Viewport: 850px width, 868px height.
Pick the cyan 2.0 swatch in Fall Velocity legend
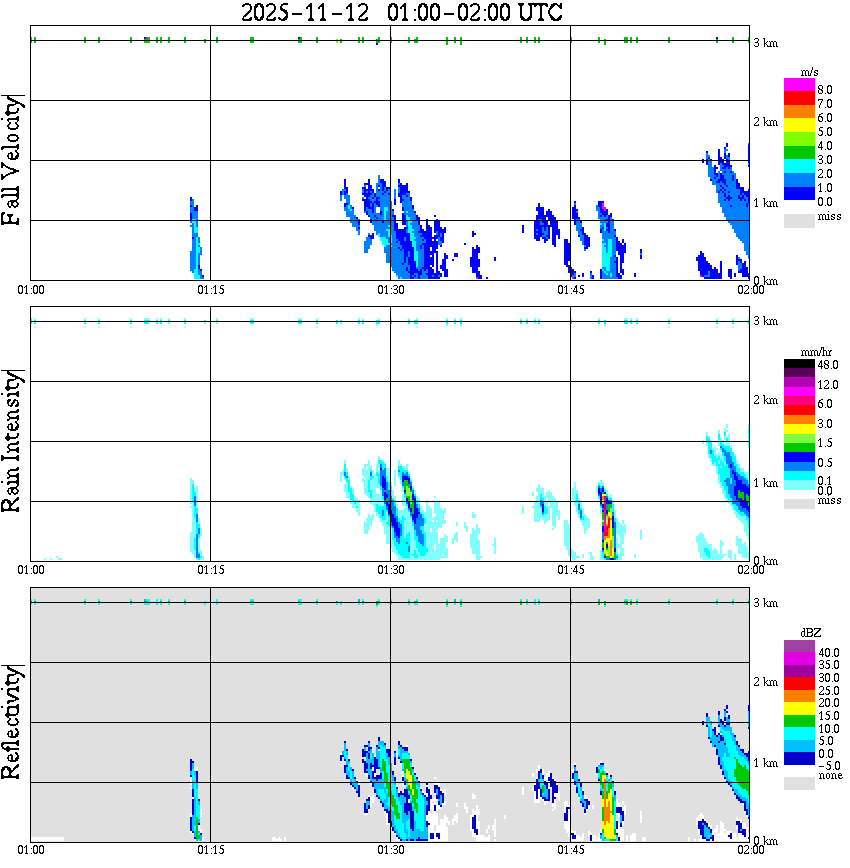[x=799, y=167]
